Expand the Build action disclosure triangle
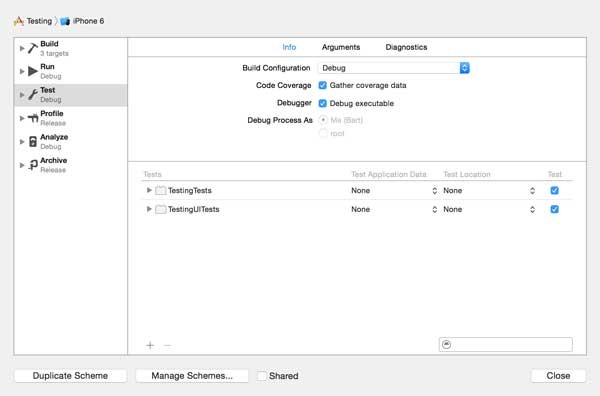 (22, 48)
